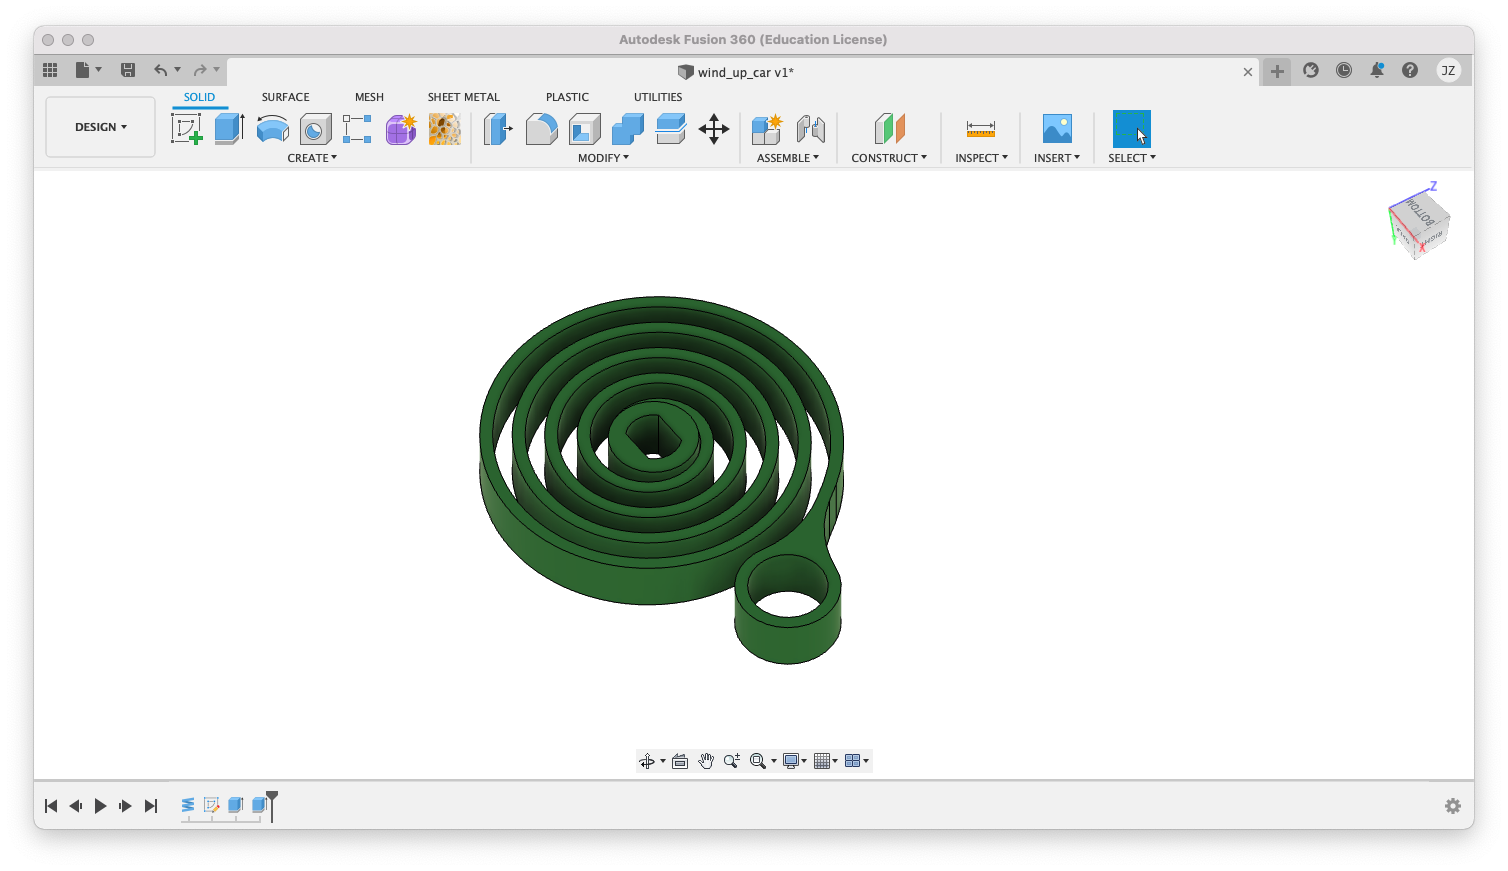Open the Timeline settings gear

(1453, 806)
